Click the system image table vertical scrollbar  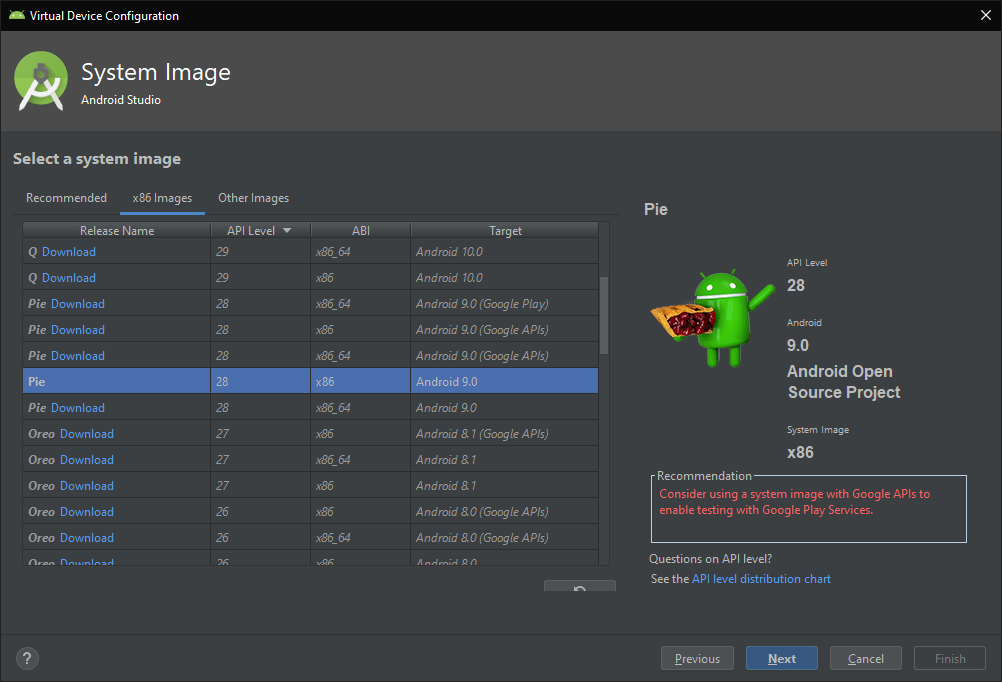click(604, 315)
